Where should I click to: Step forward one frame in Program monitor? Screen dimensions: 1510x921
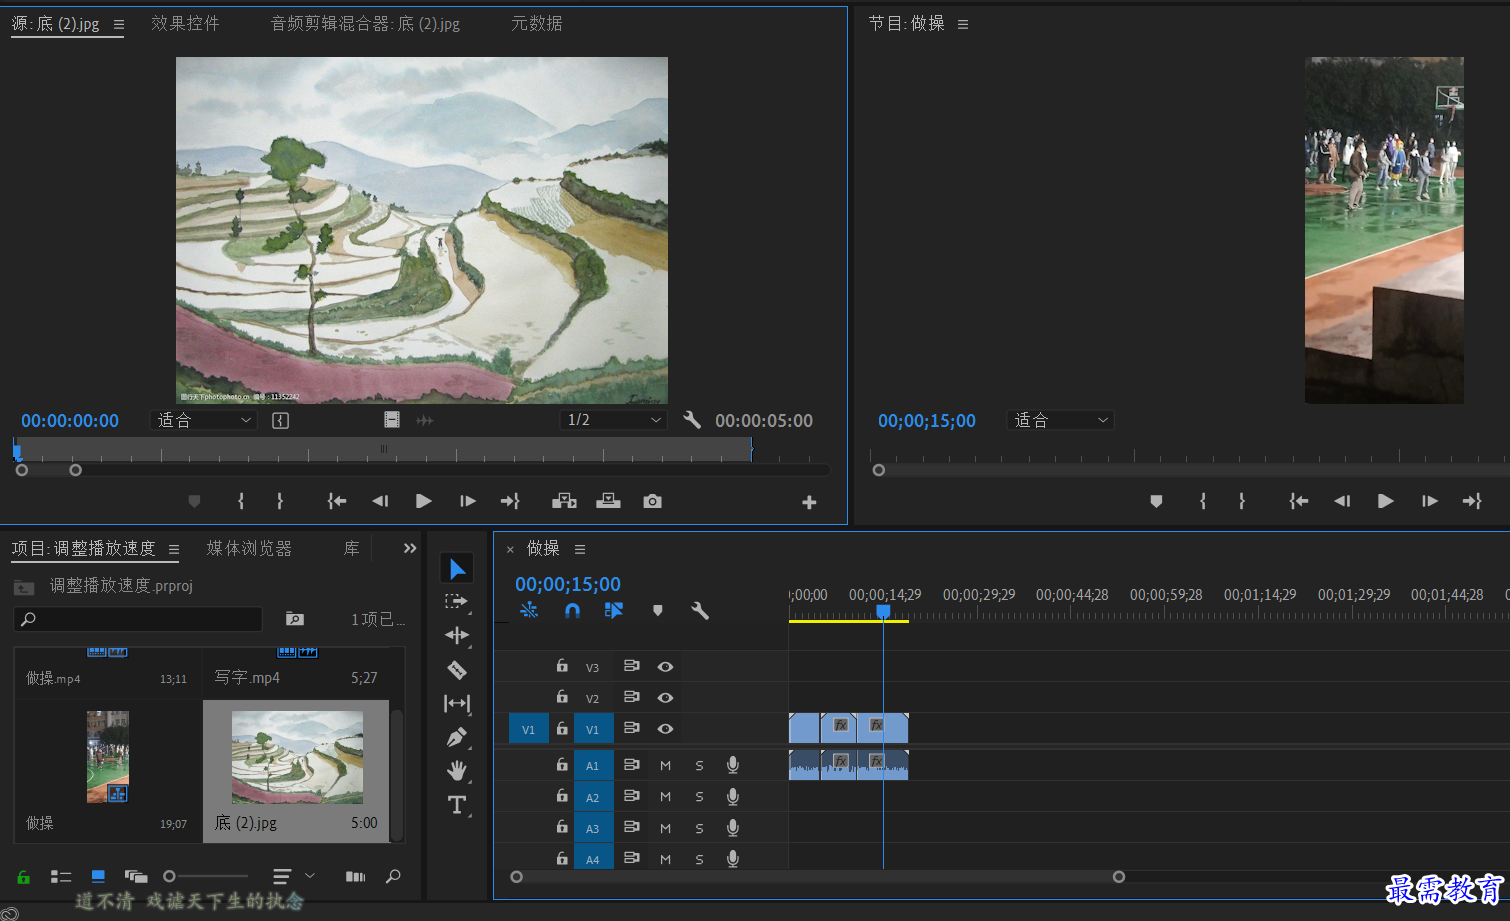1429,501
